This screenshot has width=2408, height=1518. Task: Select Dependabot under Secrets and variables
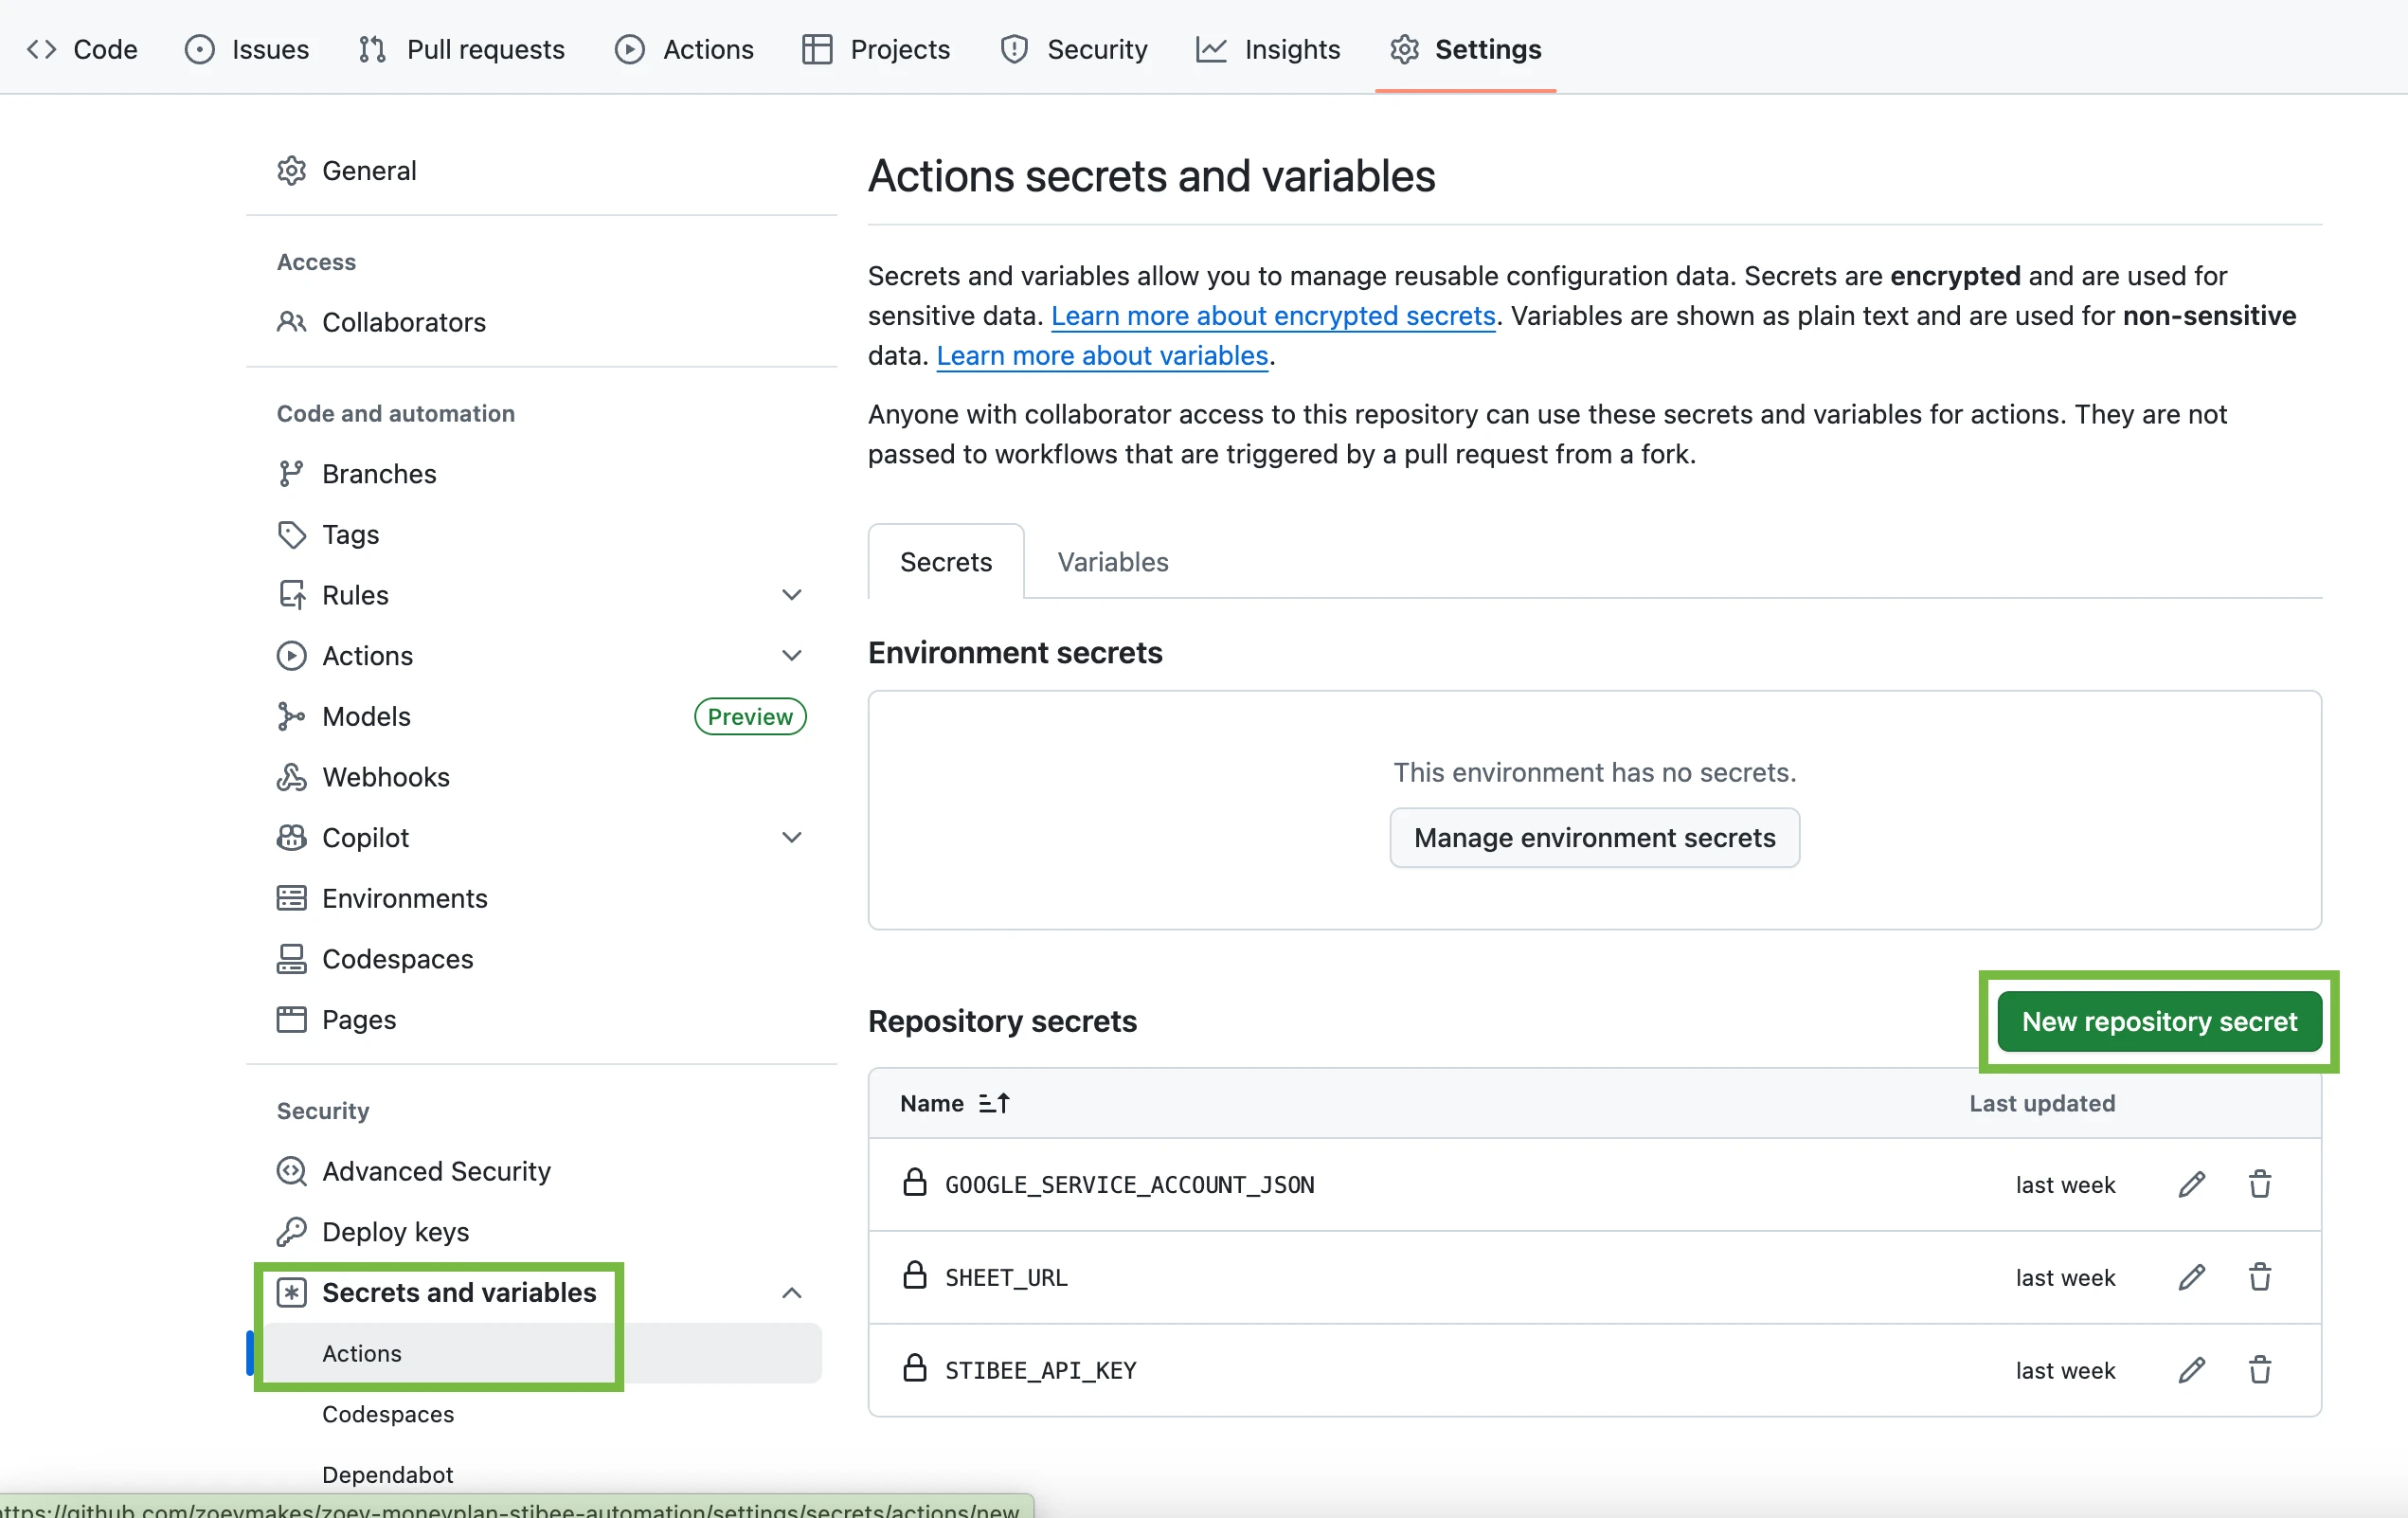pos(387,1474)
